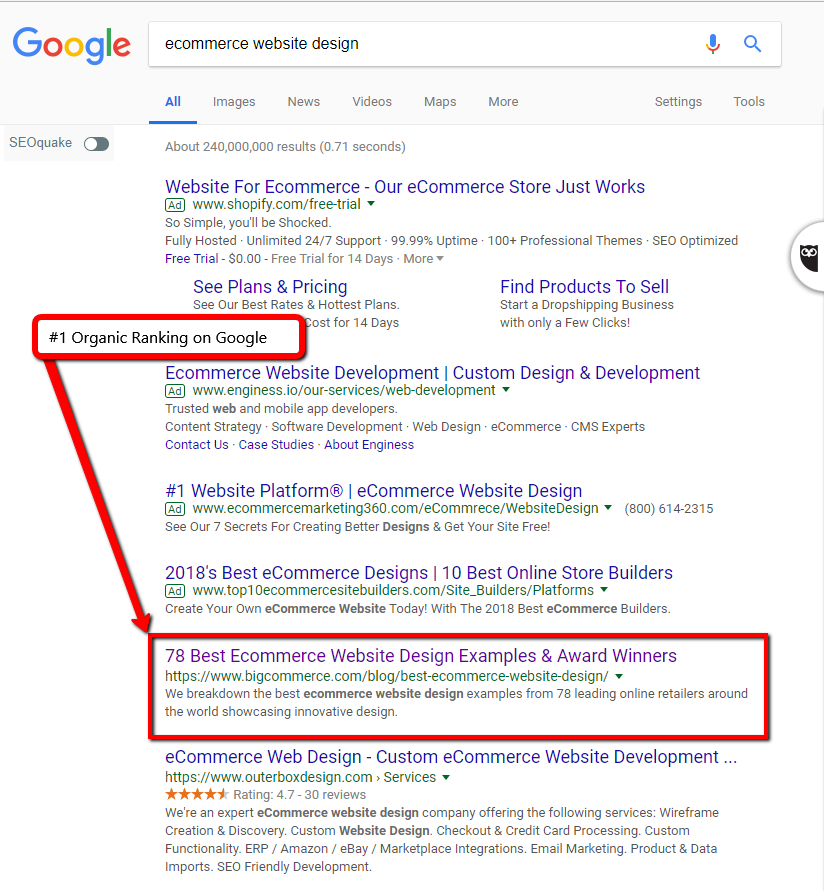The image size is (824, 891).
Task: Click the Ad badge beside ecommercemarketing360 URL
Action: pos(175,509)
